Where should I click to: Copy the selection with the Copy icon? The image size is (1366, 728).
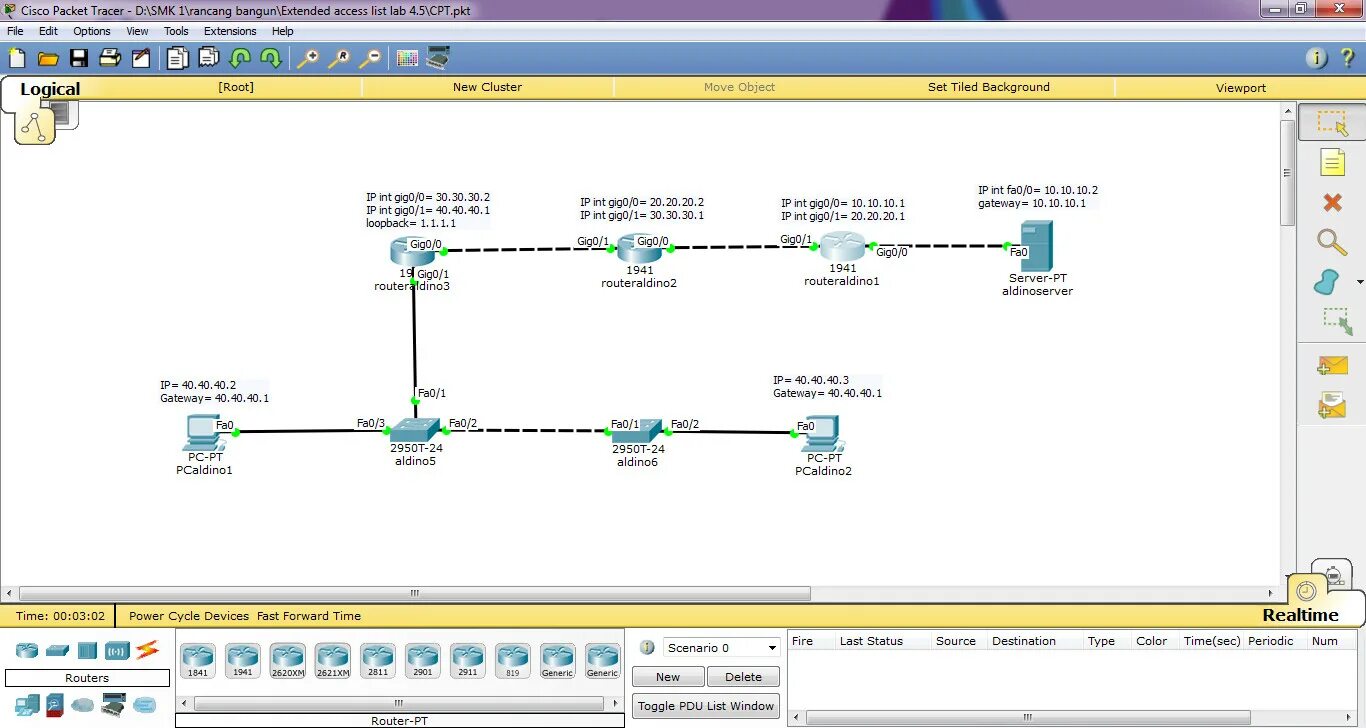(x=177, y=58)
